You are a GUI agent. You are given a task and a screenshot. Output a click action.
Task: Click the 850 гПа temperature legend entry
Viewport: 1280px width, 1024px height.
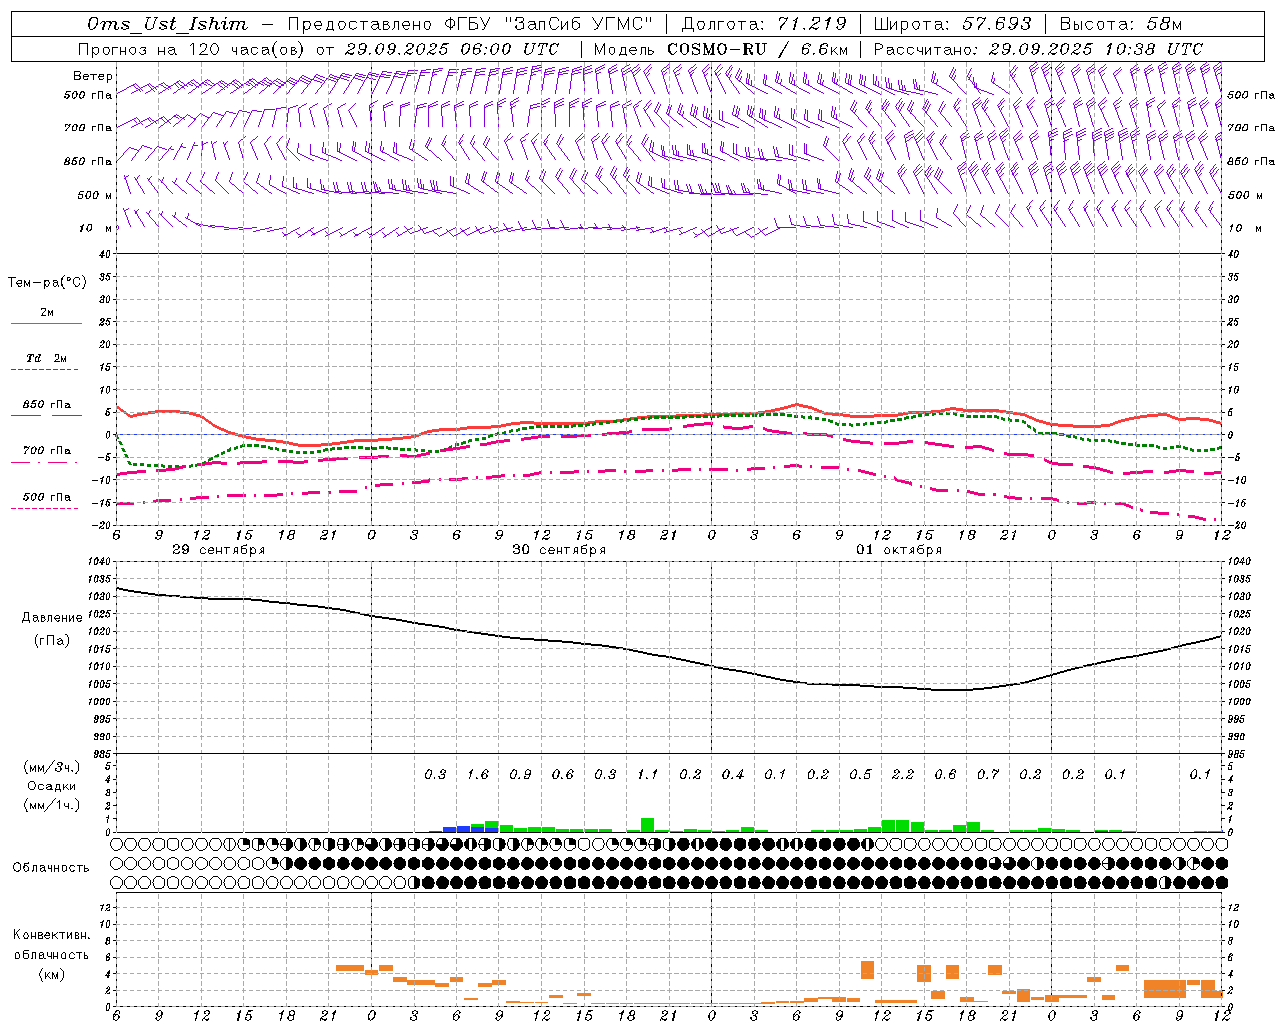coord(47,405)
